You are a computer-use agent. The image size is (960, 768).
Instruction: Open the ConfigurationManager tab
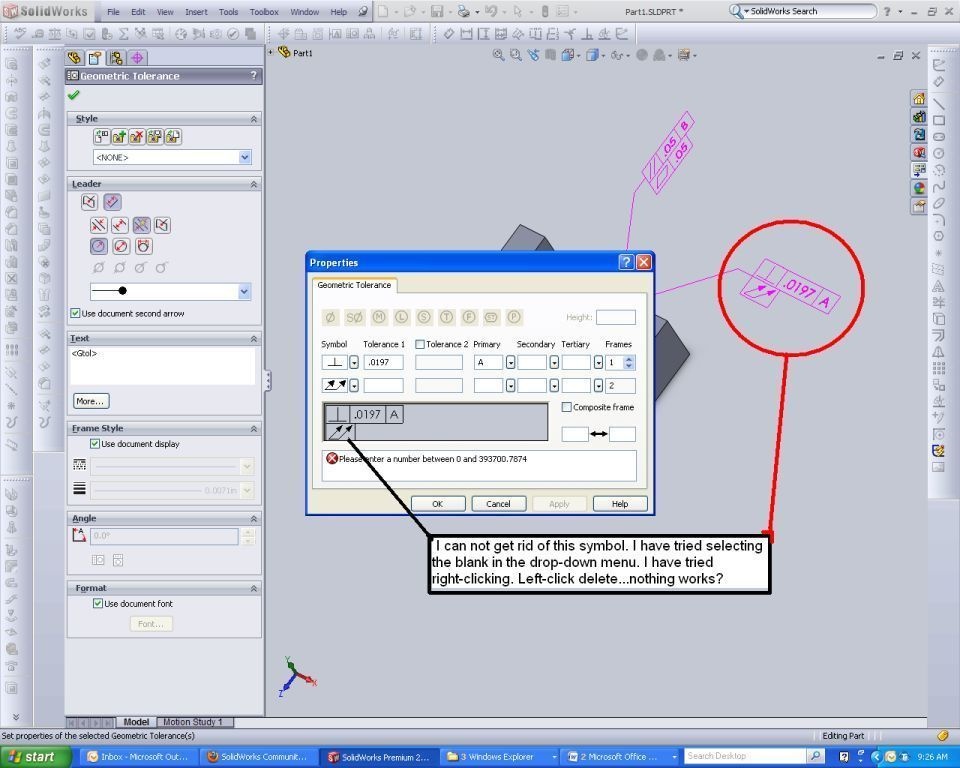116,58
